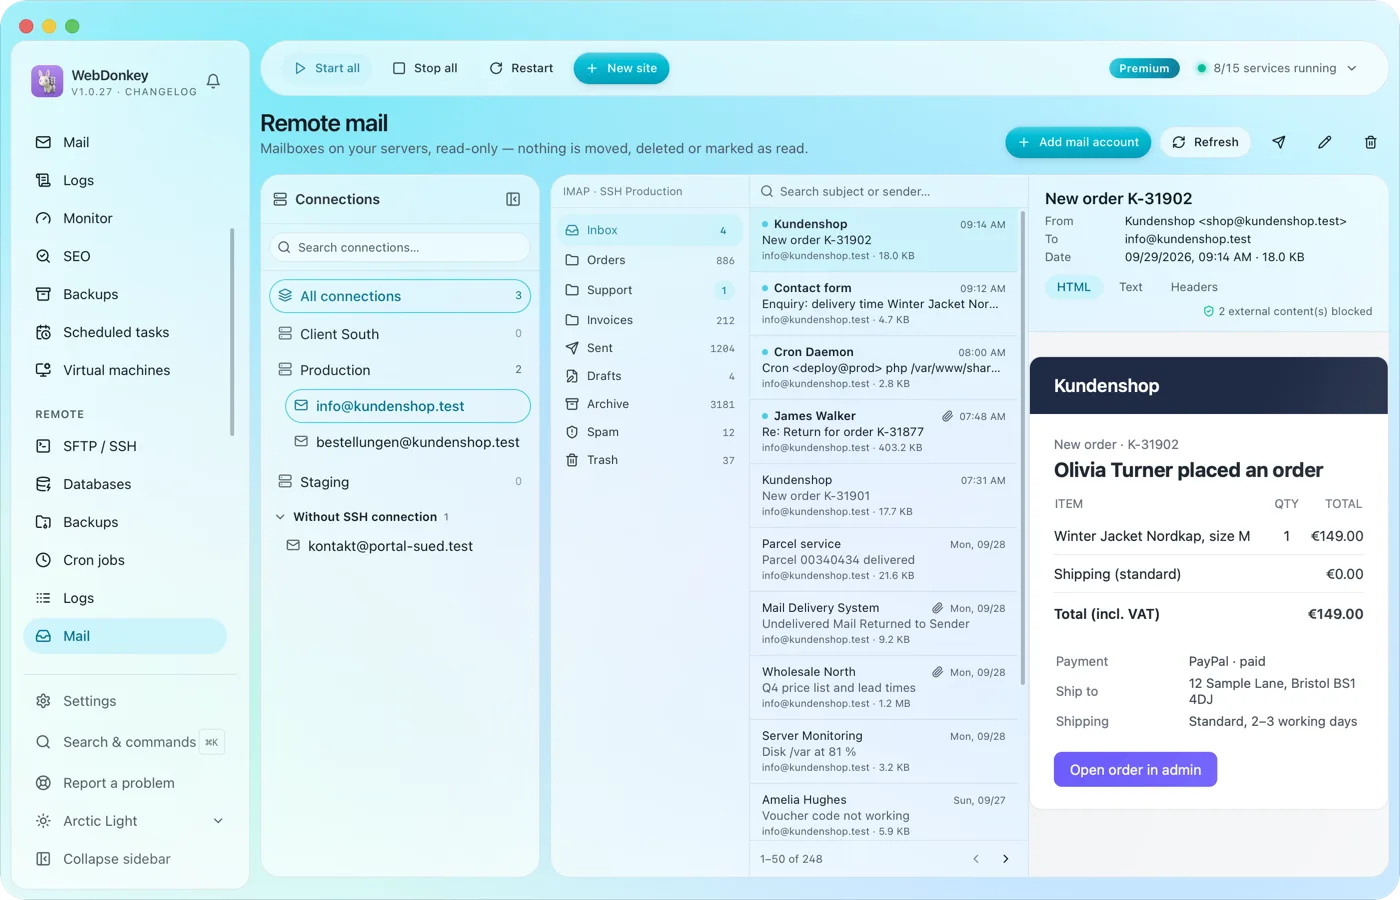Viewport: 1400px width, 900px height.
Task: Go to next page of messages
Action: pyautogui.click(x=1005, y=859)
